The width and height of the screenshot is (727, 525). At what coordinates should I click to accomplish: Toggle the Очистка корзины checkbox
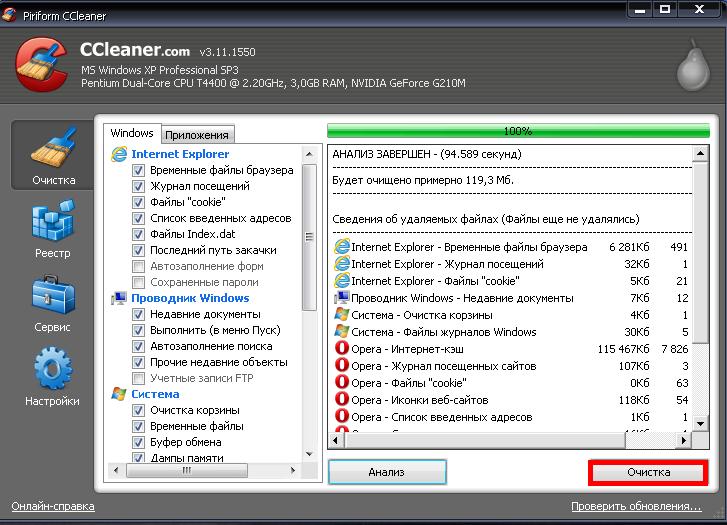(139, 411)
